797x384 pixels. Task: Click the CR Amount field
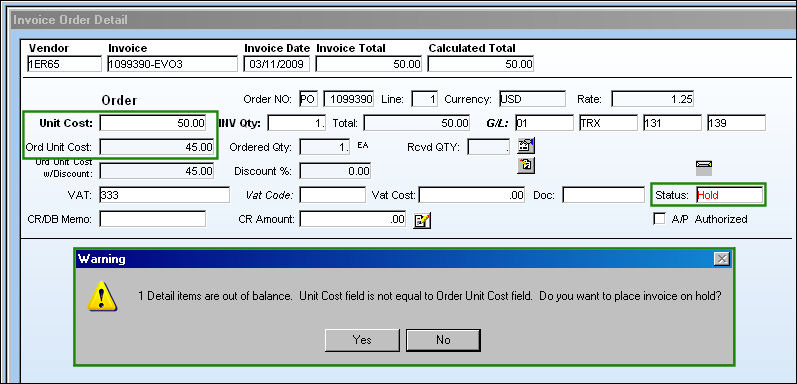[353, 219]
